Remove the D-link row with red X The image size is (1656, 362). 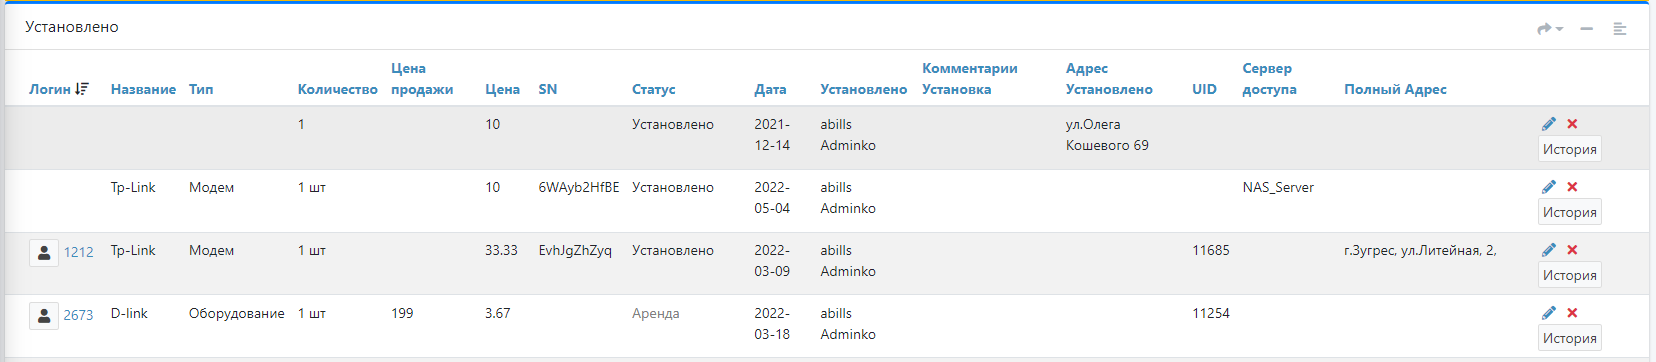tap(1572, 313)
